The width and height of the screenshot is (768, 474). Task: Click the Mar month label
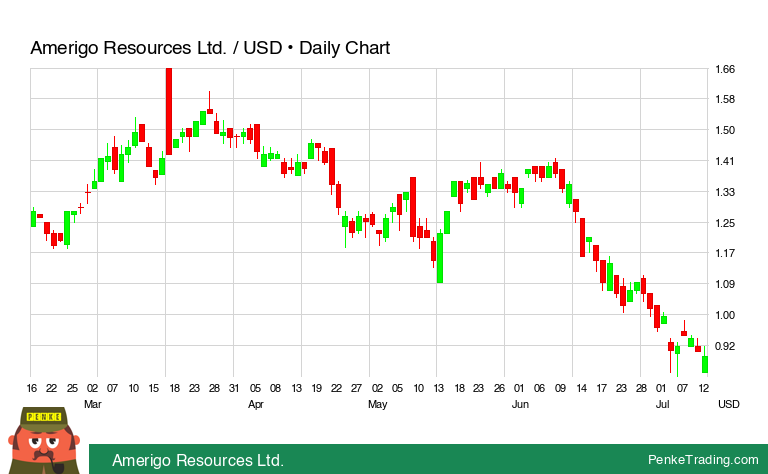pyautogui.click(x=93, y=404)
